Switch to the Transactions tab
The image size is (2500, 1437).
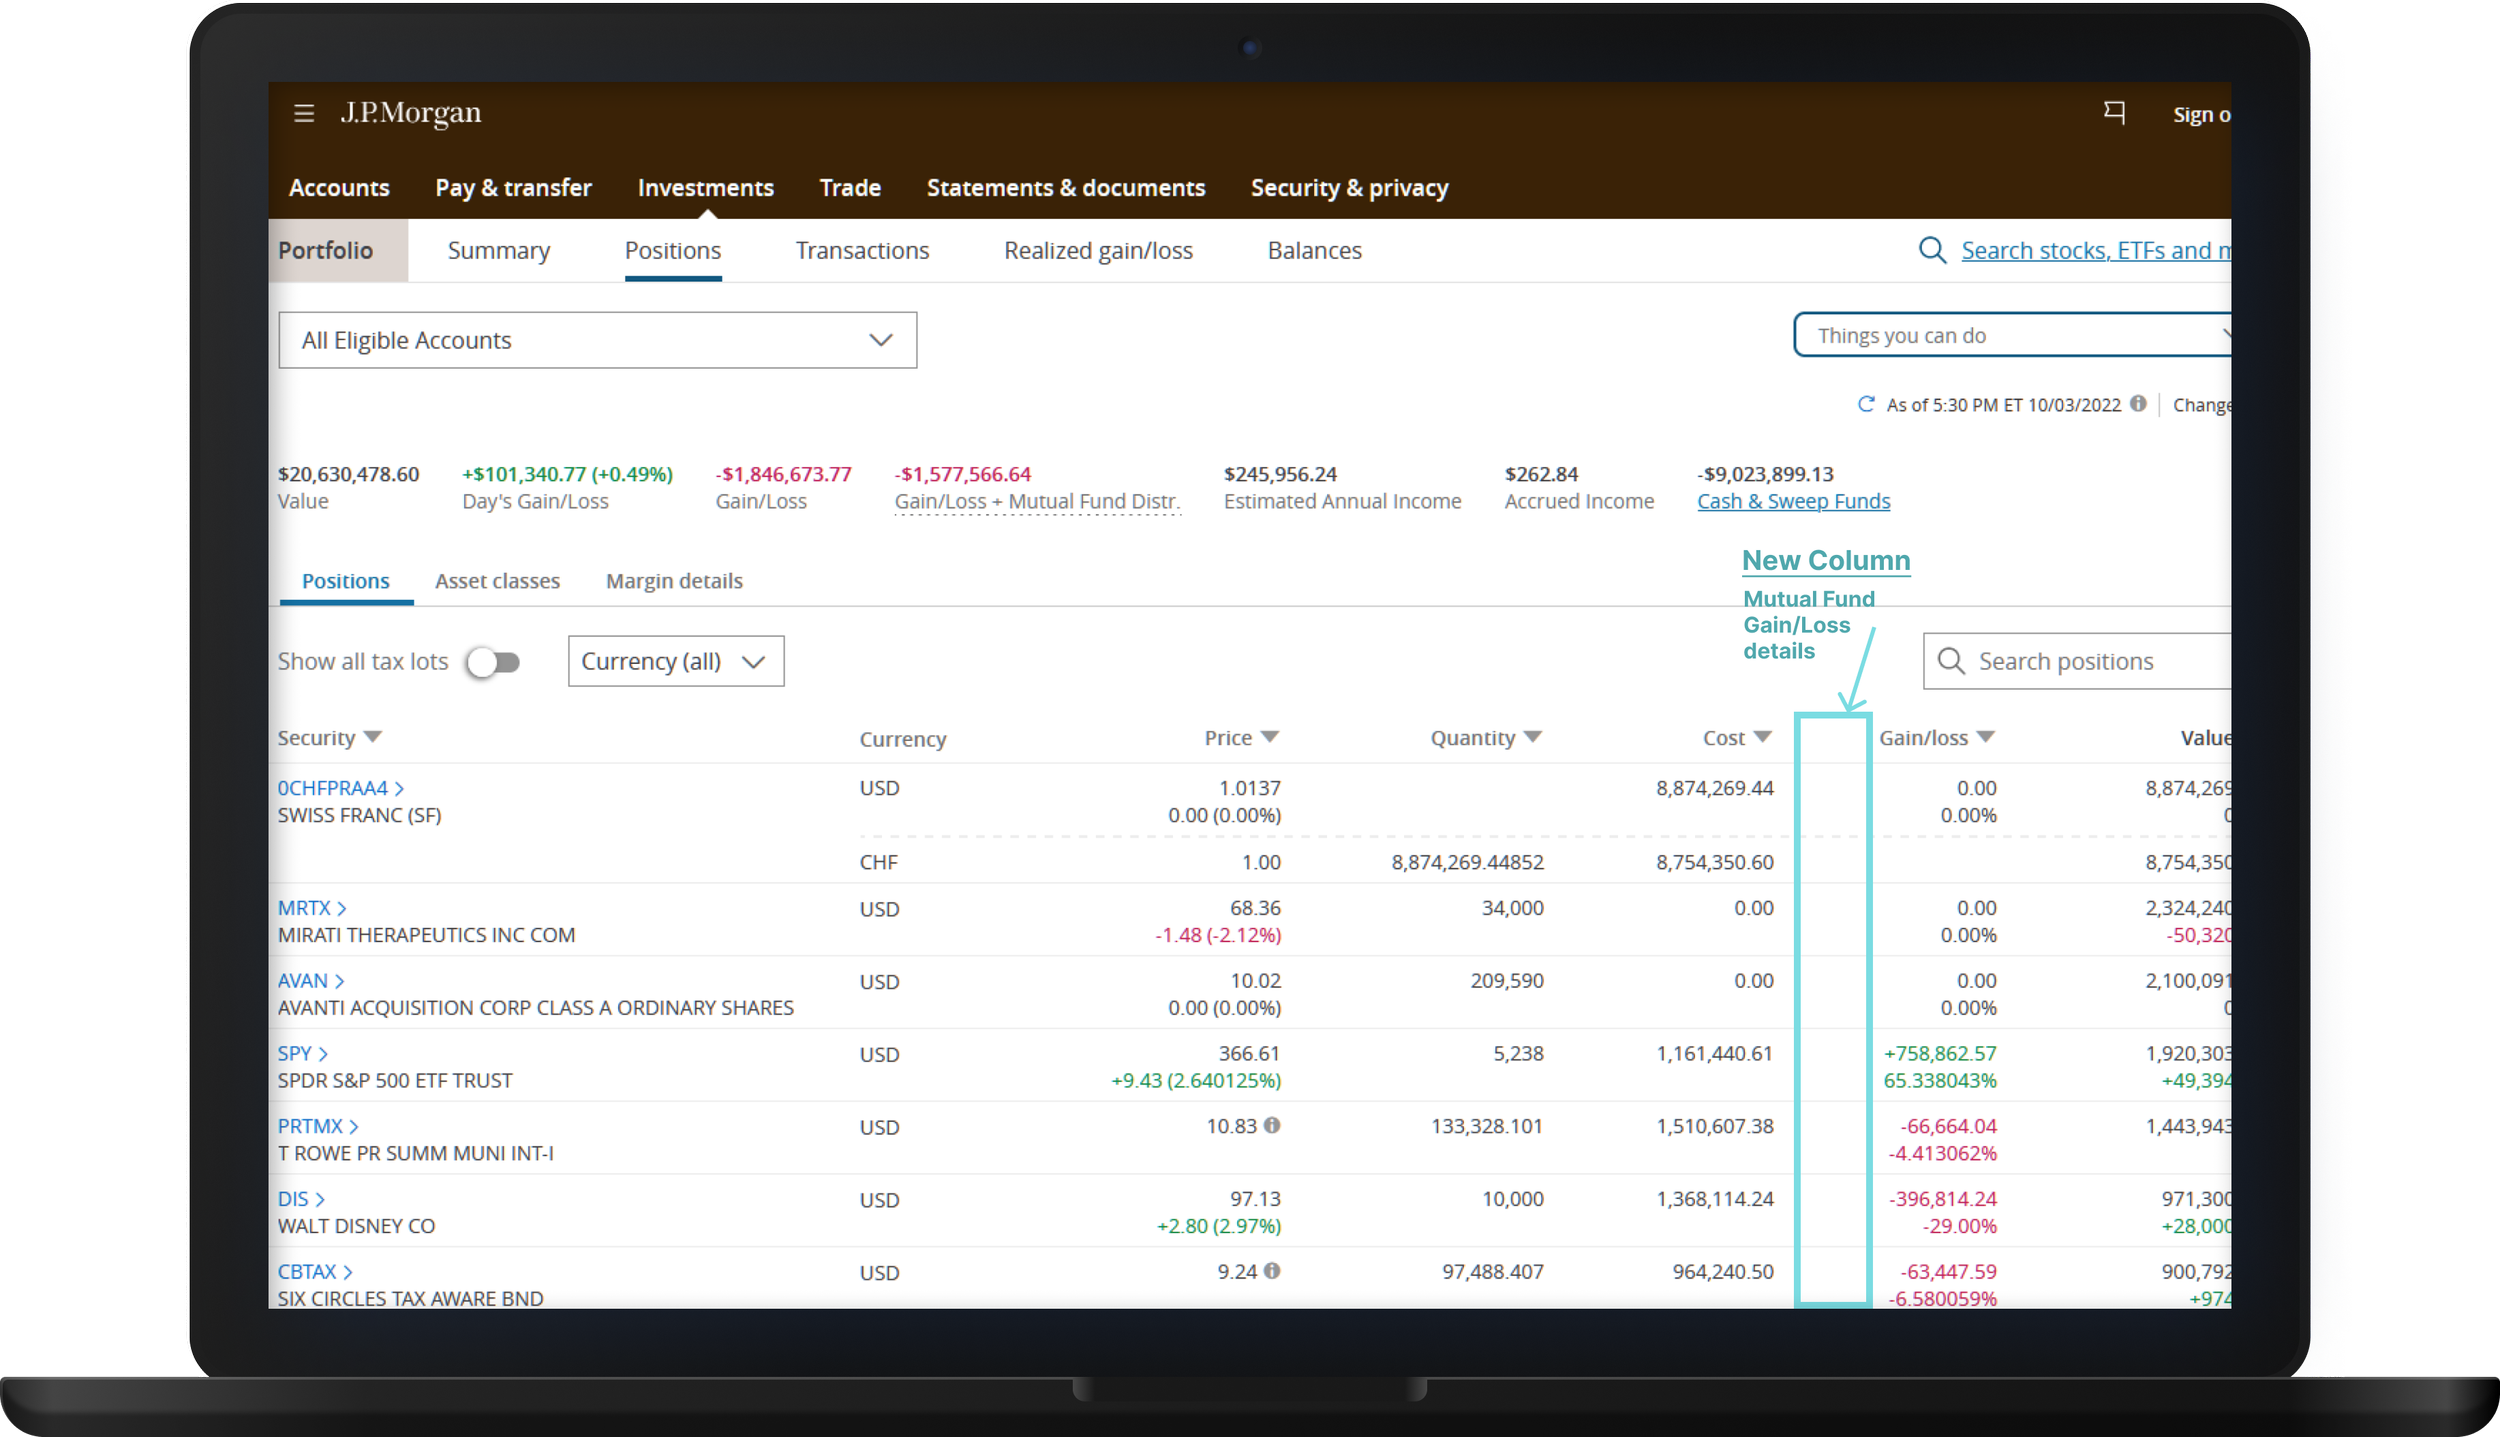click(x=862, y=250)
